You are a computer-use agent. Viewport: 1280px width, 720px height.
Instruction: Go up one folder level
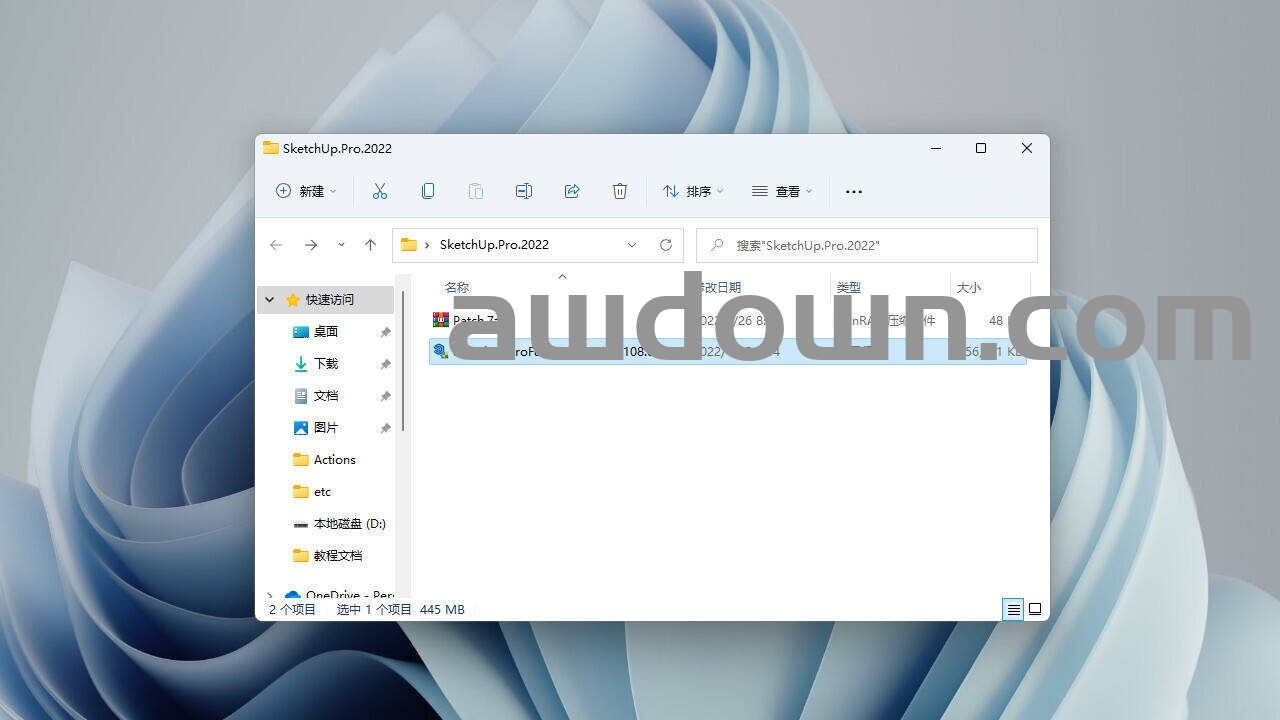tap(370, 245)
